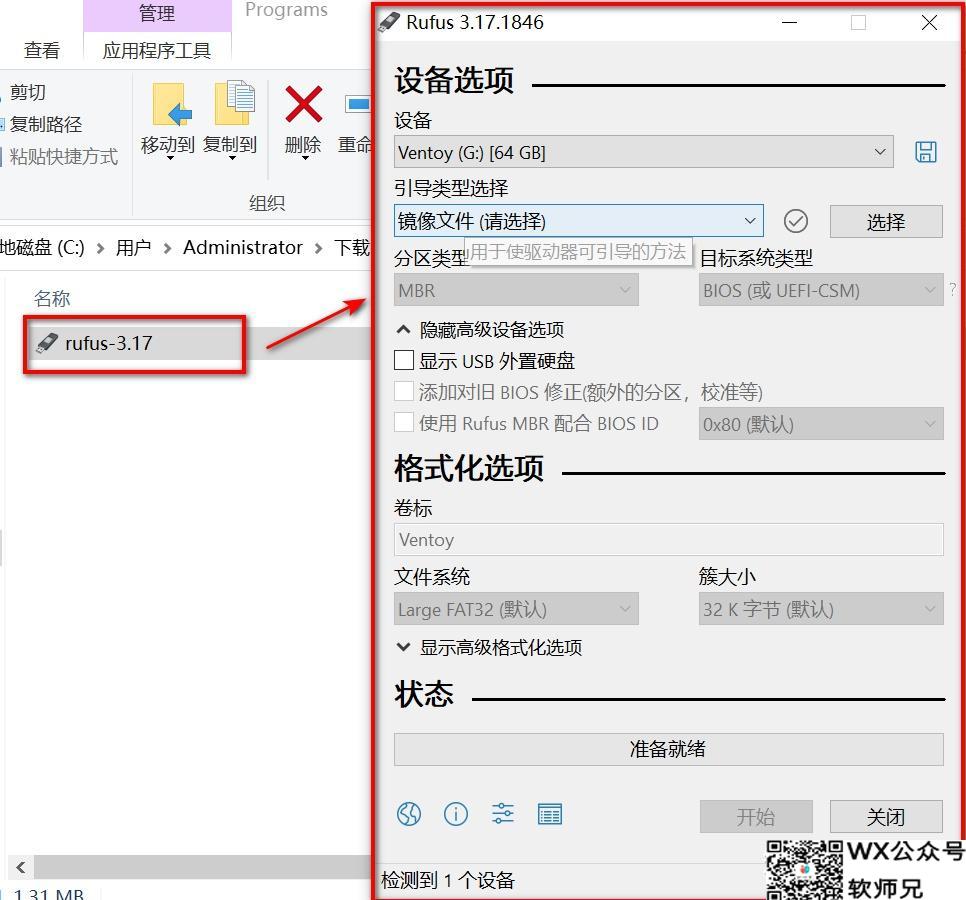This screenshot has height=900, width=966.
Task: Click the 关闭 close button in Rufus
Action: pyautogui.click(x=886, y=817)
